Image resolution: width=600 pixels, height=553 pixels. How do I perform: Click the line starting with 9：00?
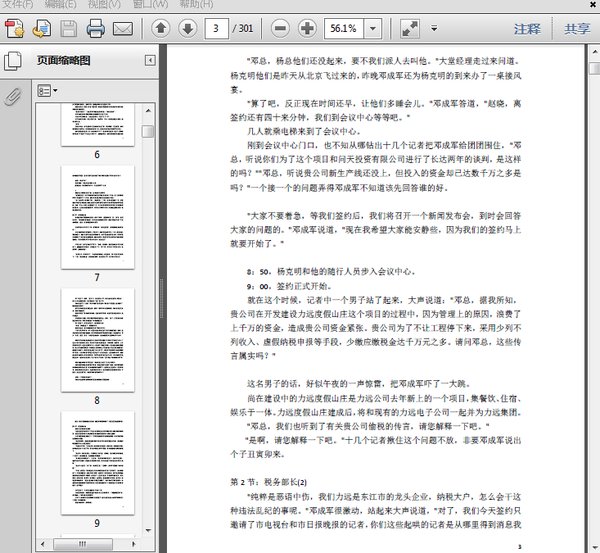click(289, 286)
